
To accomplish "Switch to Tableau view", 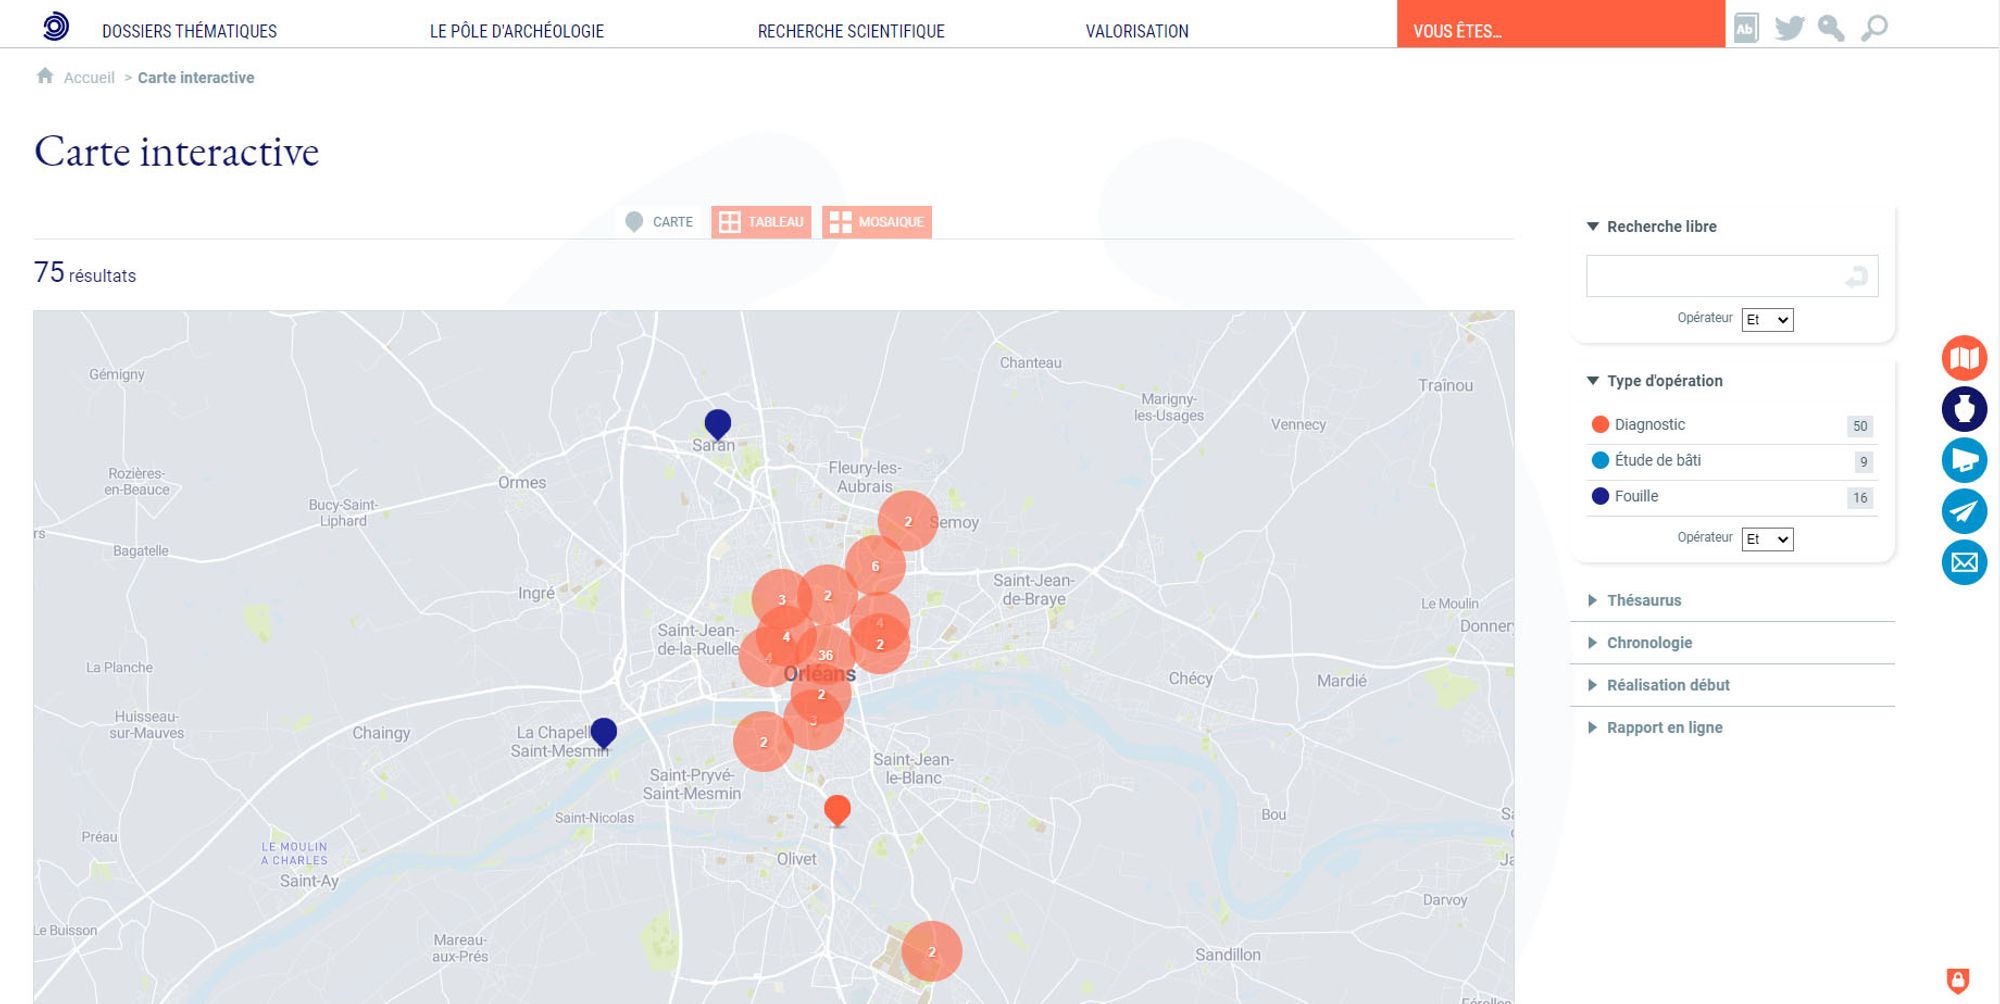I will [761, 222].
